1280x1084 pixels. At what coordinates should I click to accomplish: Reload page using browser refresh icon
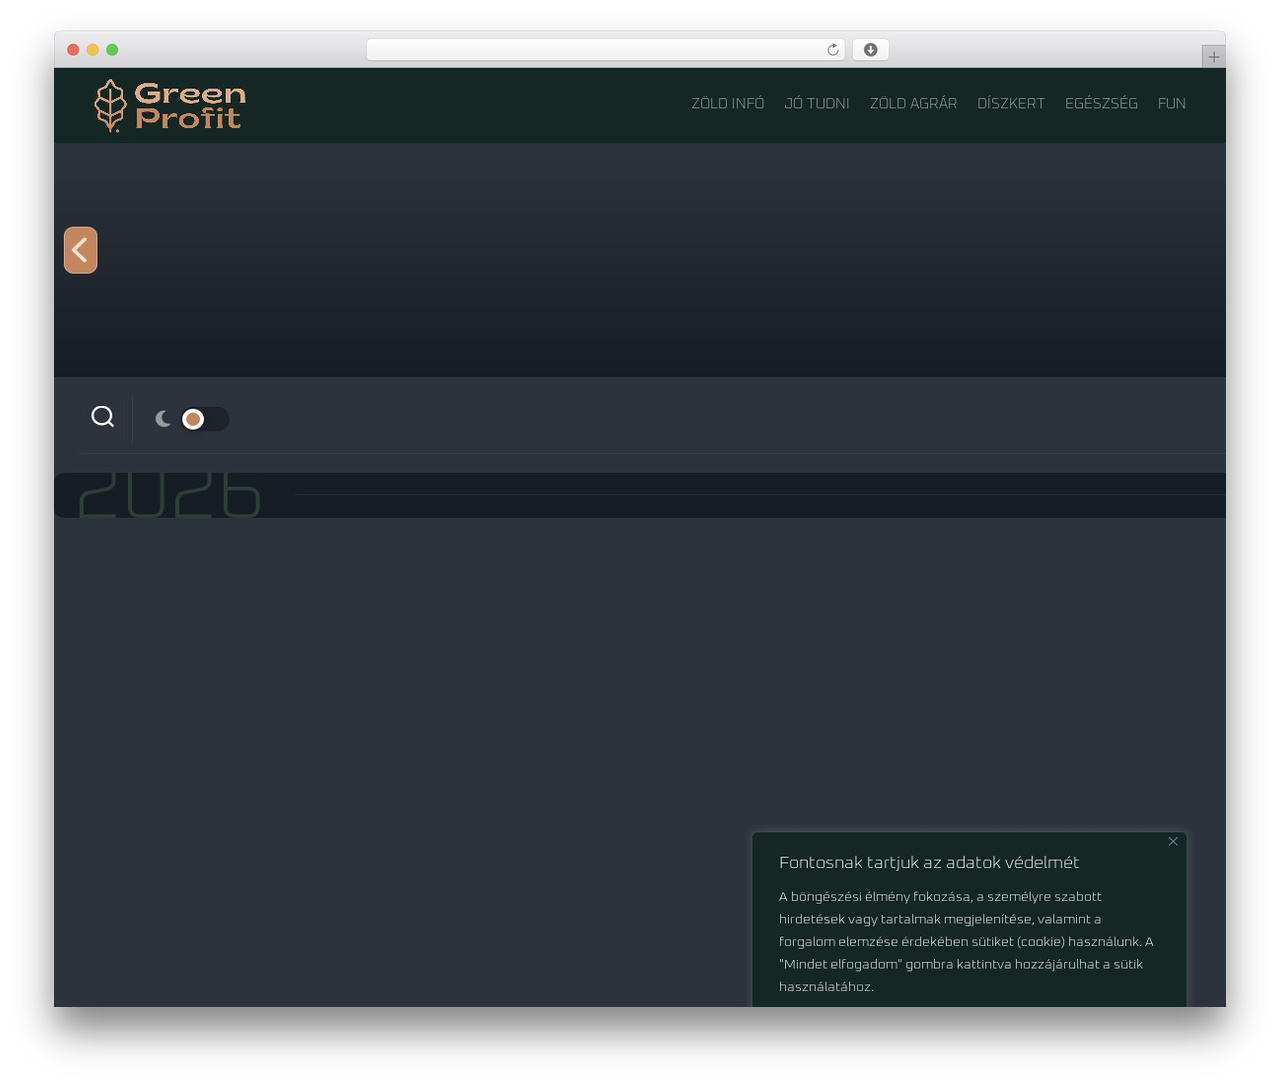[833, 50]
